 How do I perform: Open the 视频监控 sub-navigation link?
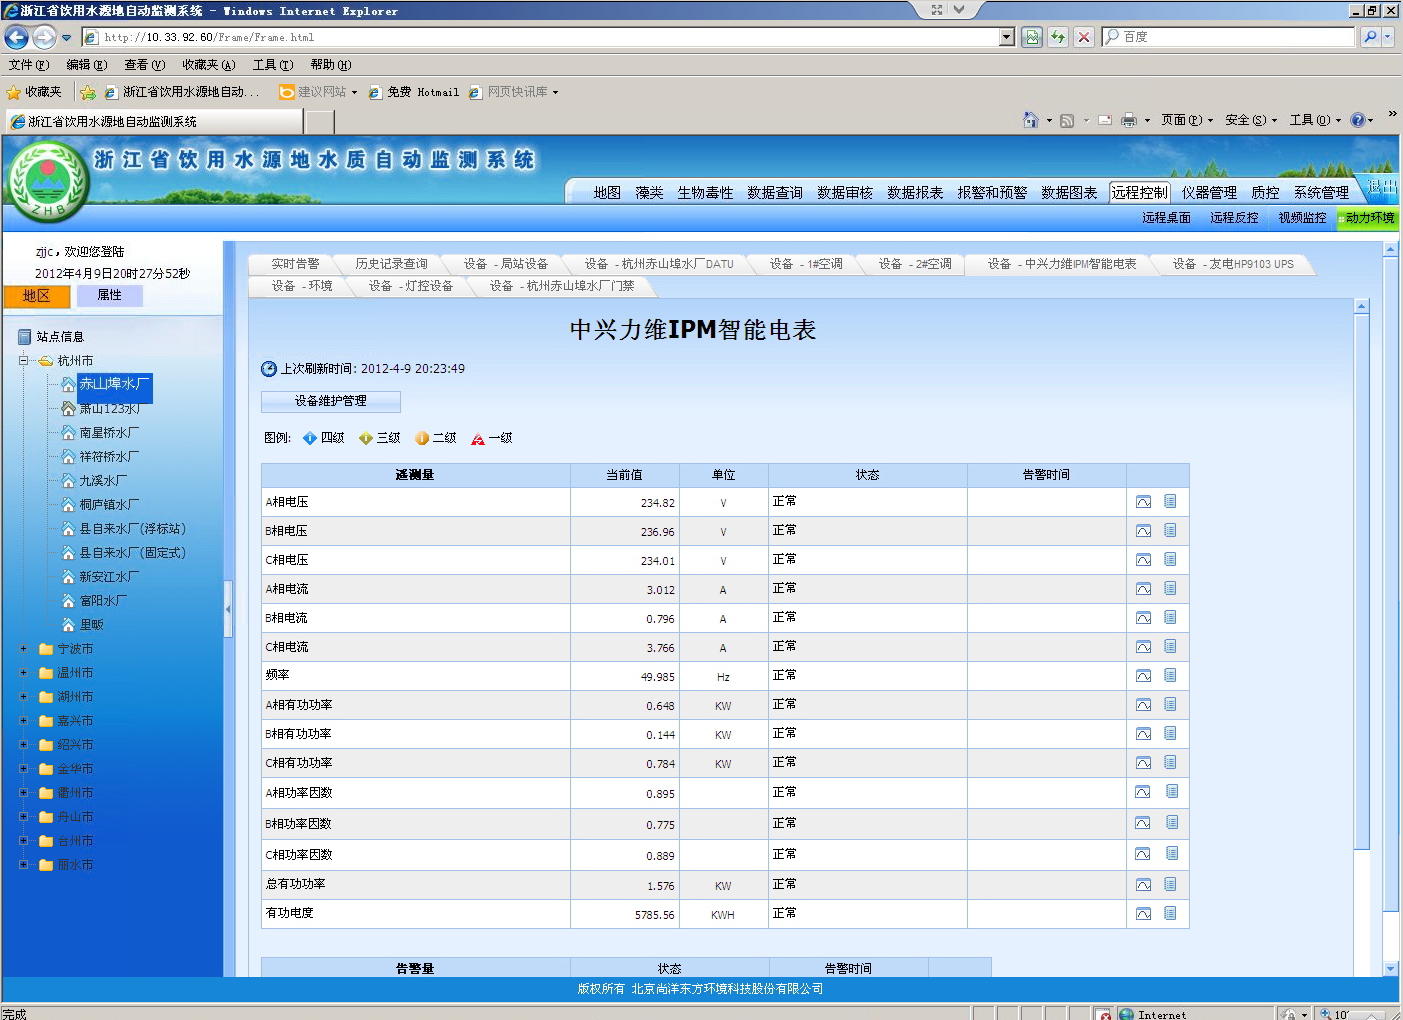click(x=1302, y=218)
